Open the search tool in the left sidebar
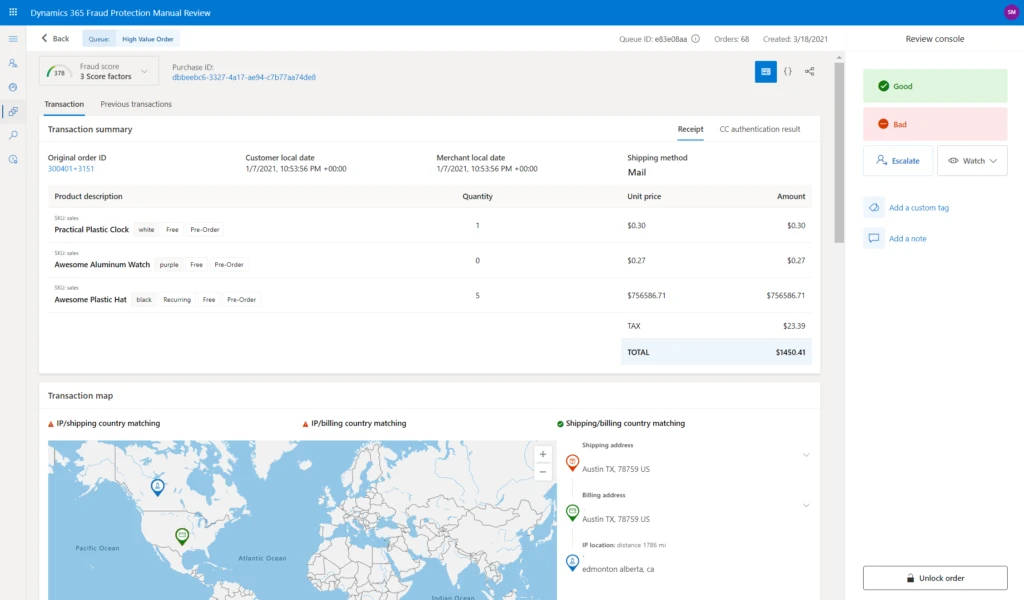Screen dimensions: 1024x600 (13, 136)
